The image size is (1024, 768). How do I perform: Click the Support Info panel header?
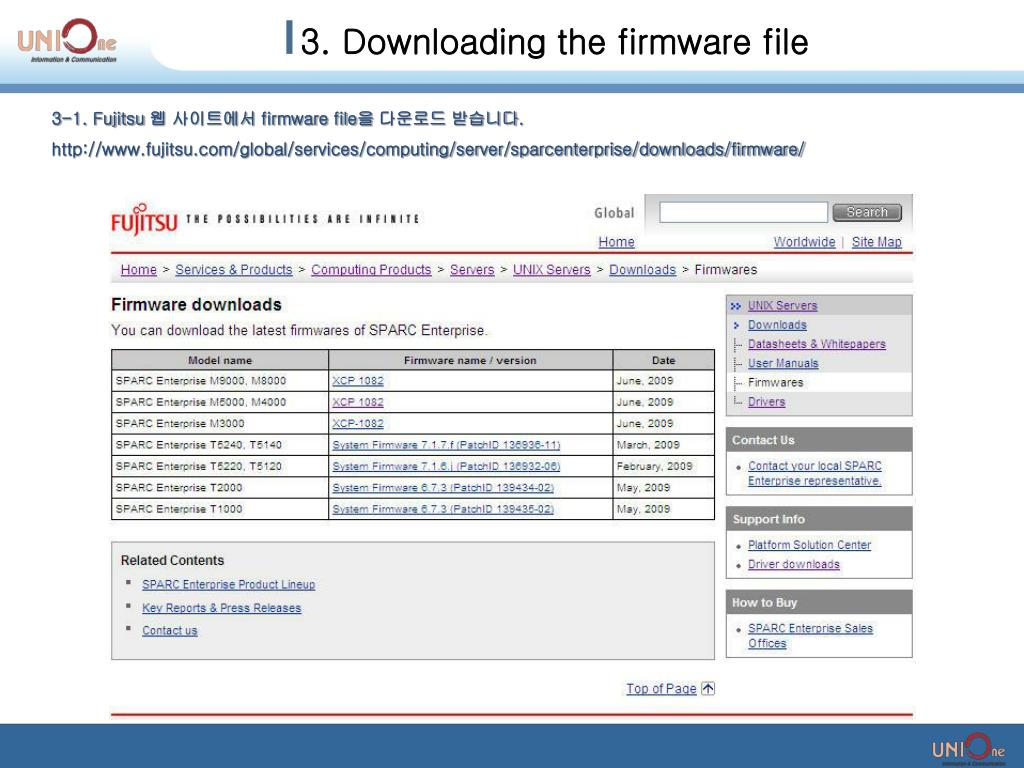(x=819, y=519)
